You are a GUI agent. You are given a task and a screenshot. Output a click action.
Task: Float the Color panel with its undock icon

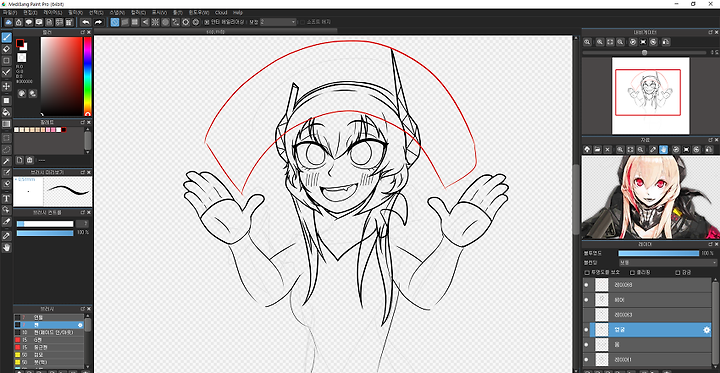point(83,32)
